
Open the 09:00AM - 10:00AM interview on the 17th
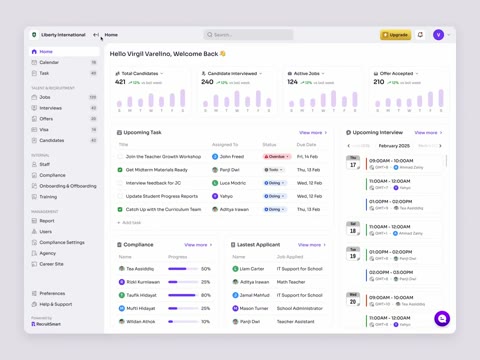(x=405, y=164)
